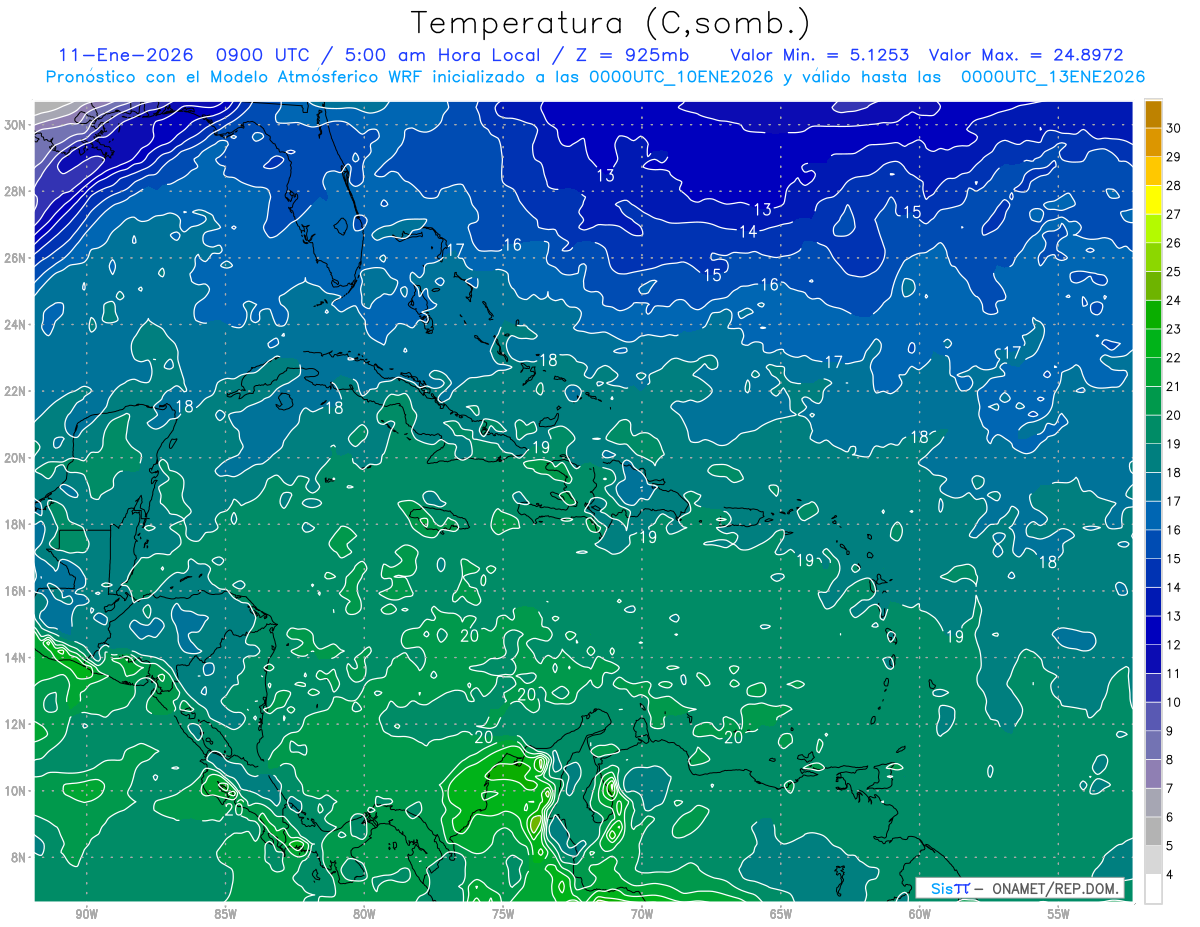1200x927 pixels.
Task: Click the colorbar swatch between 23 and 24
Action: click(x=1153, y=315)
